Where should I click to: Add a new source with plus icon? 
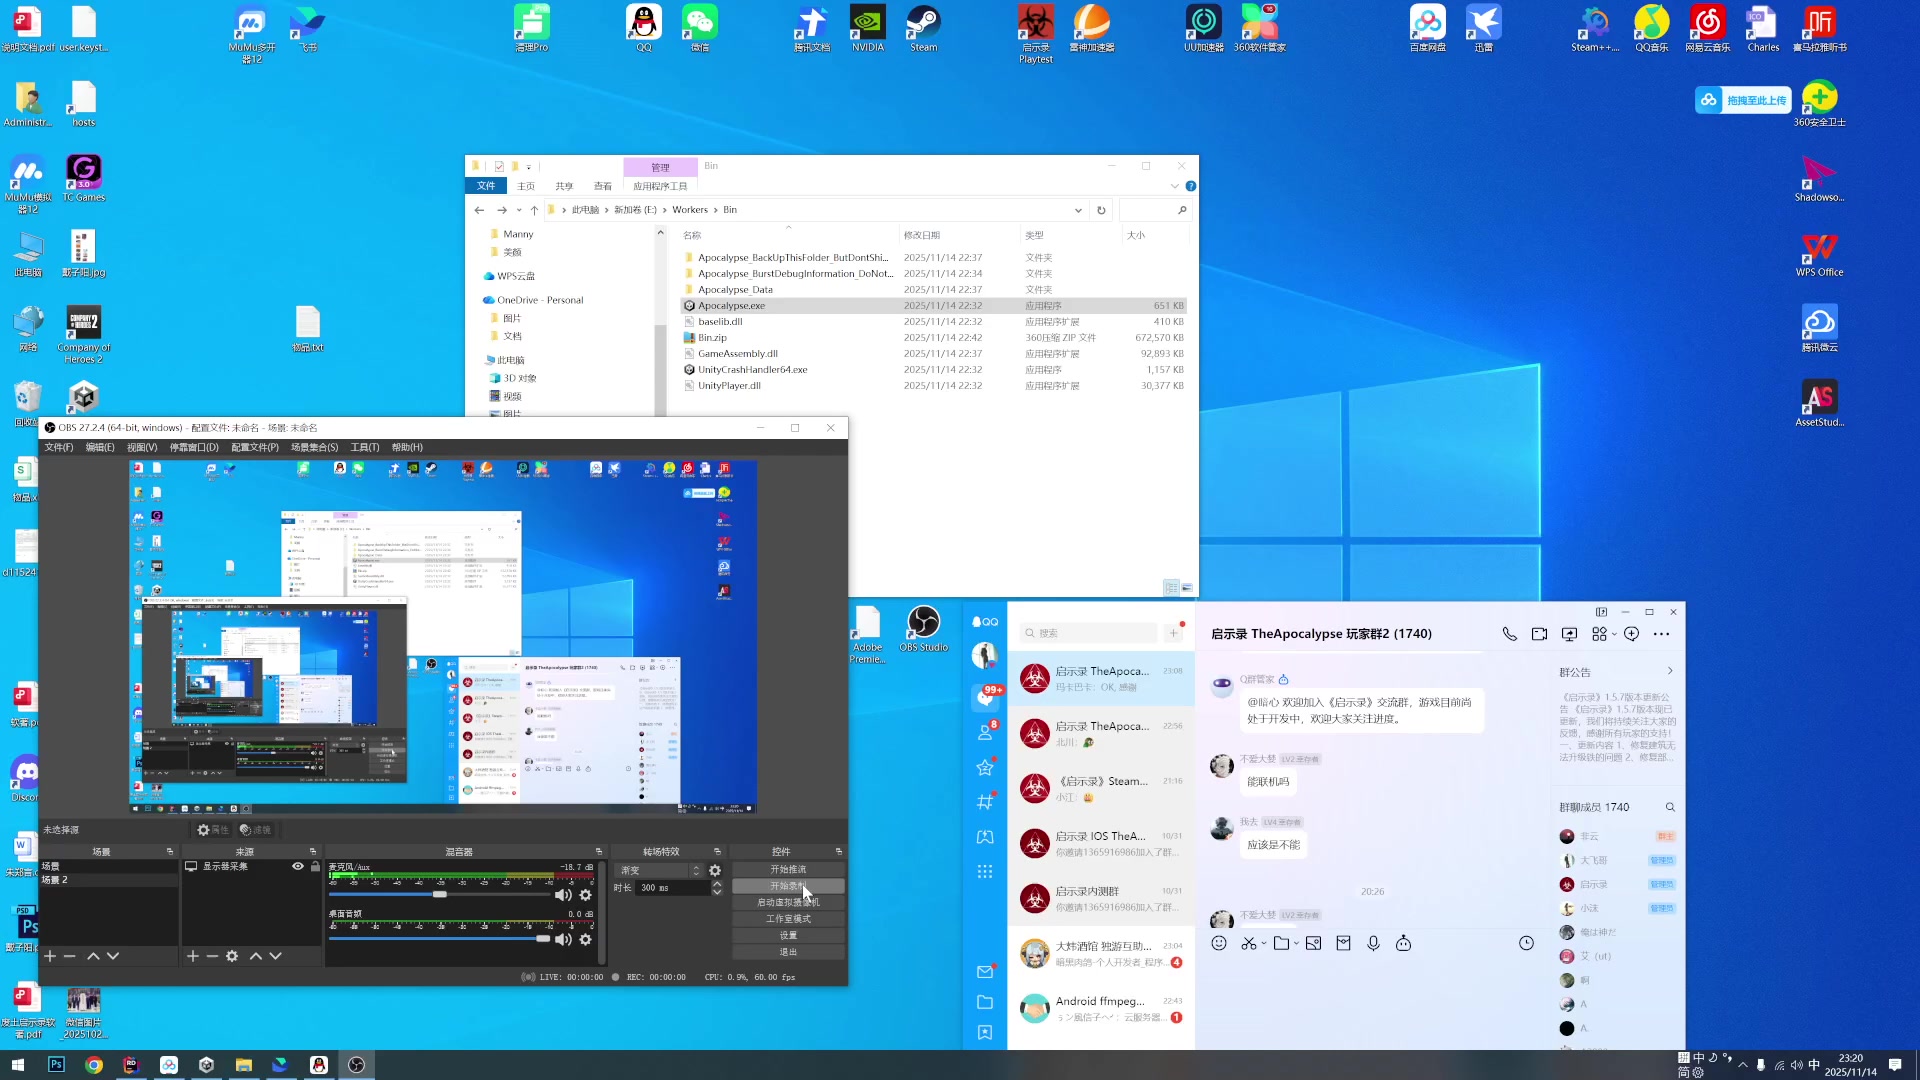(193, 957)
